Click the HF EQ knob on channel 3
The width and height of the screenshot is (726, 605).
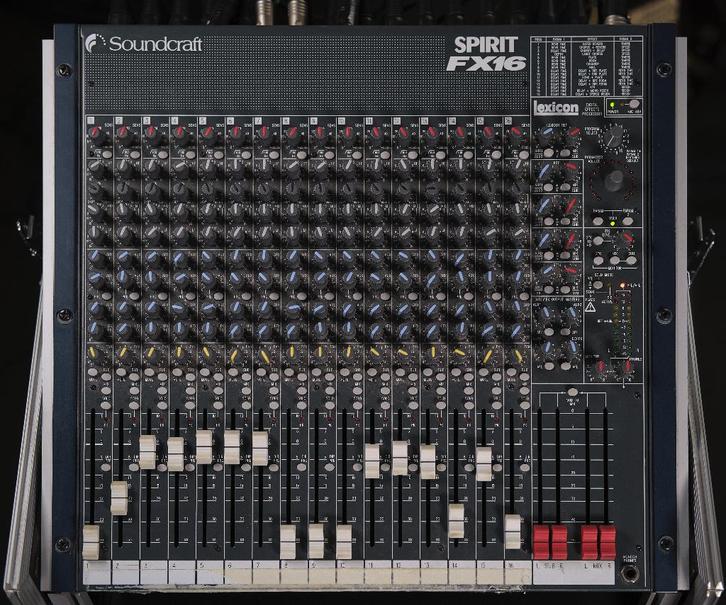tap(152, 167)
